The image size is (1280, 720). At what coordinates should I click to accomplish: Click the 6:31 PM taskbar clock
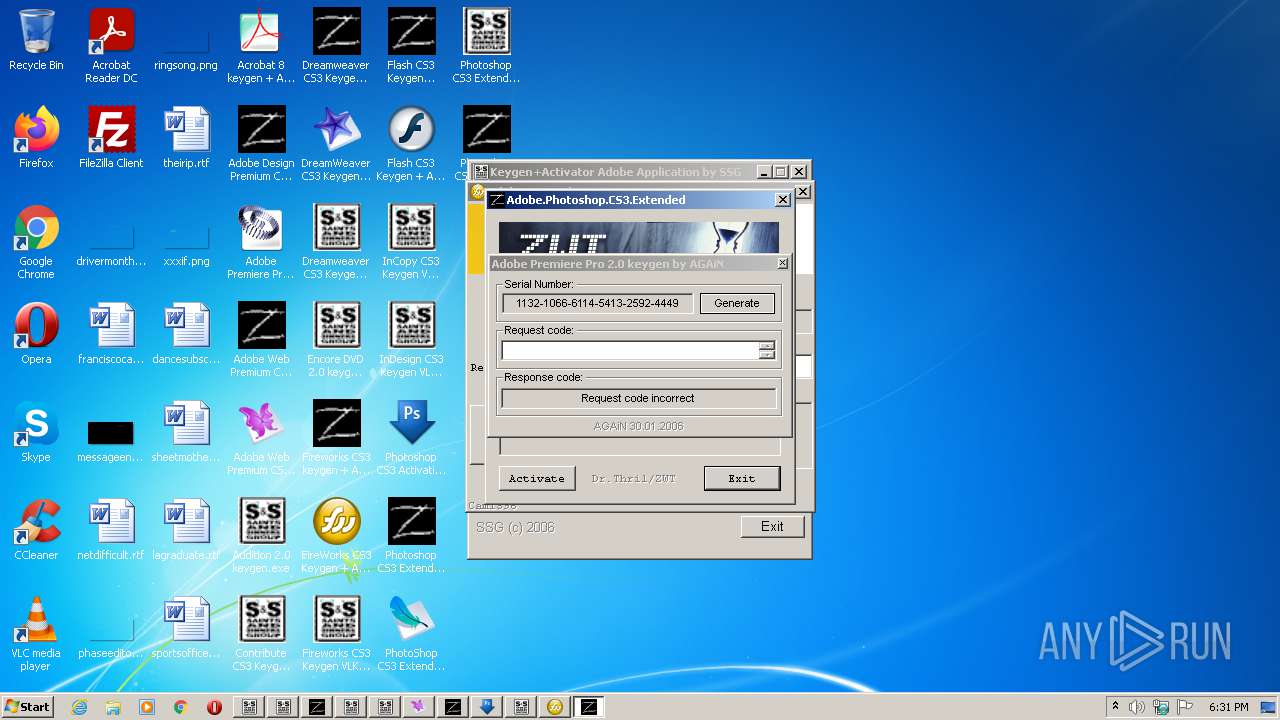click(x=1228, y=707)
